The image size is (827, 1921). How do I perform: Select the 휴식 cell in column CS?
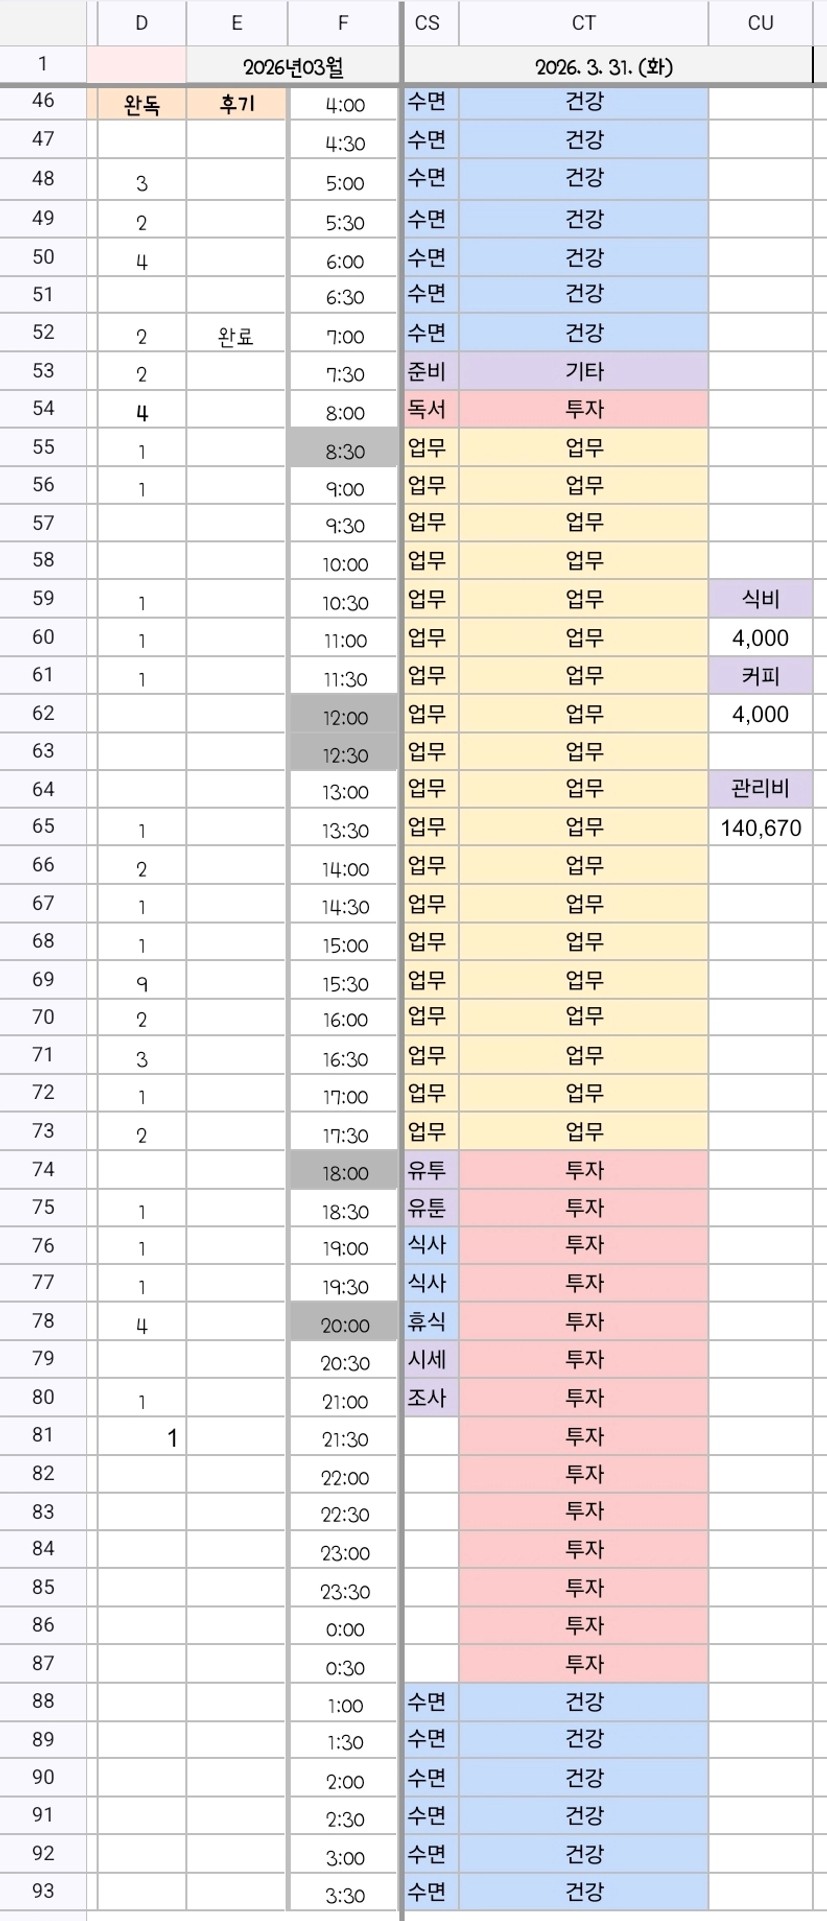click(x=428, y=1322)
